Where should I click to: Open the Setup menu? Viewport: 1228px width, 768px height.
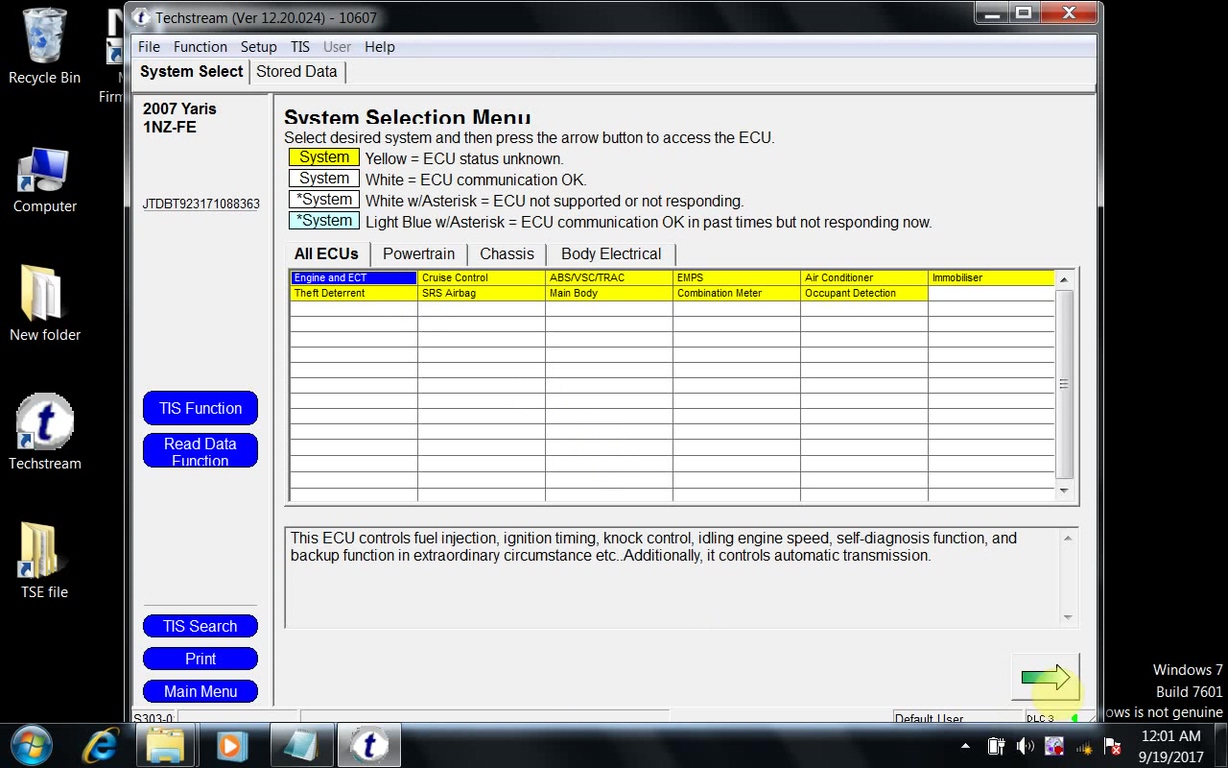pyautogui.click(x=258, y=47)
